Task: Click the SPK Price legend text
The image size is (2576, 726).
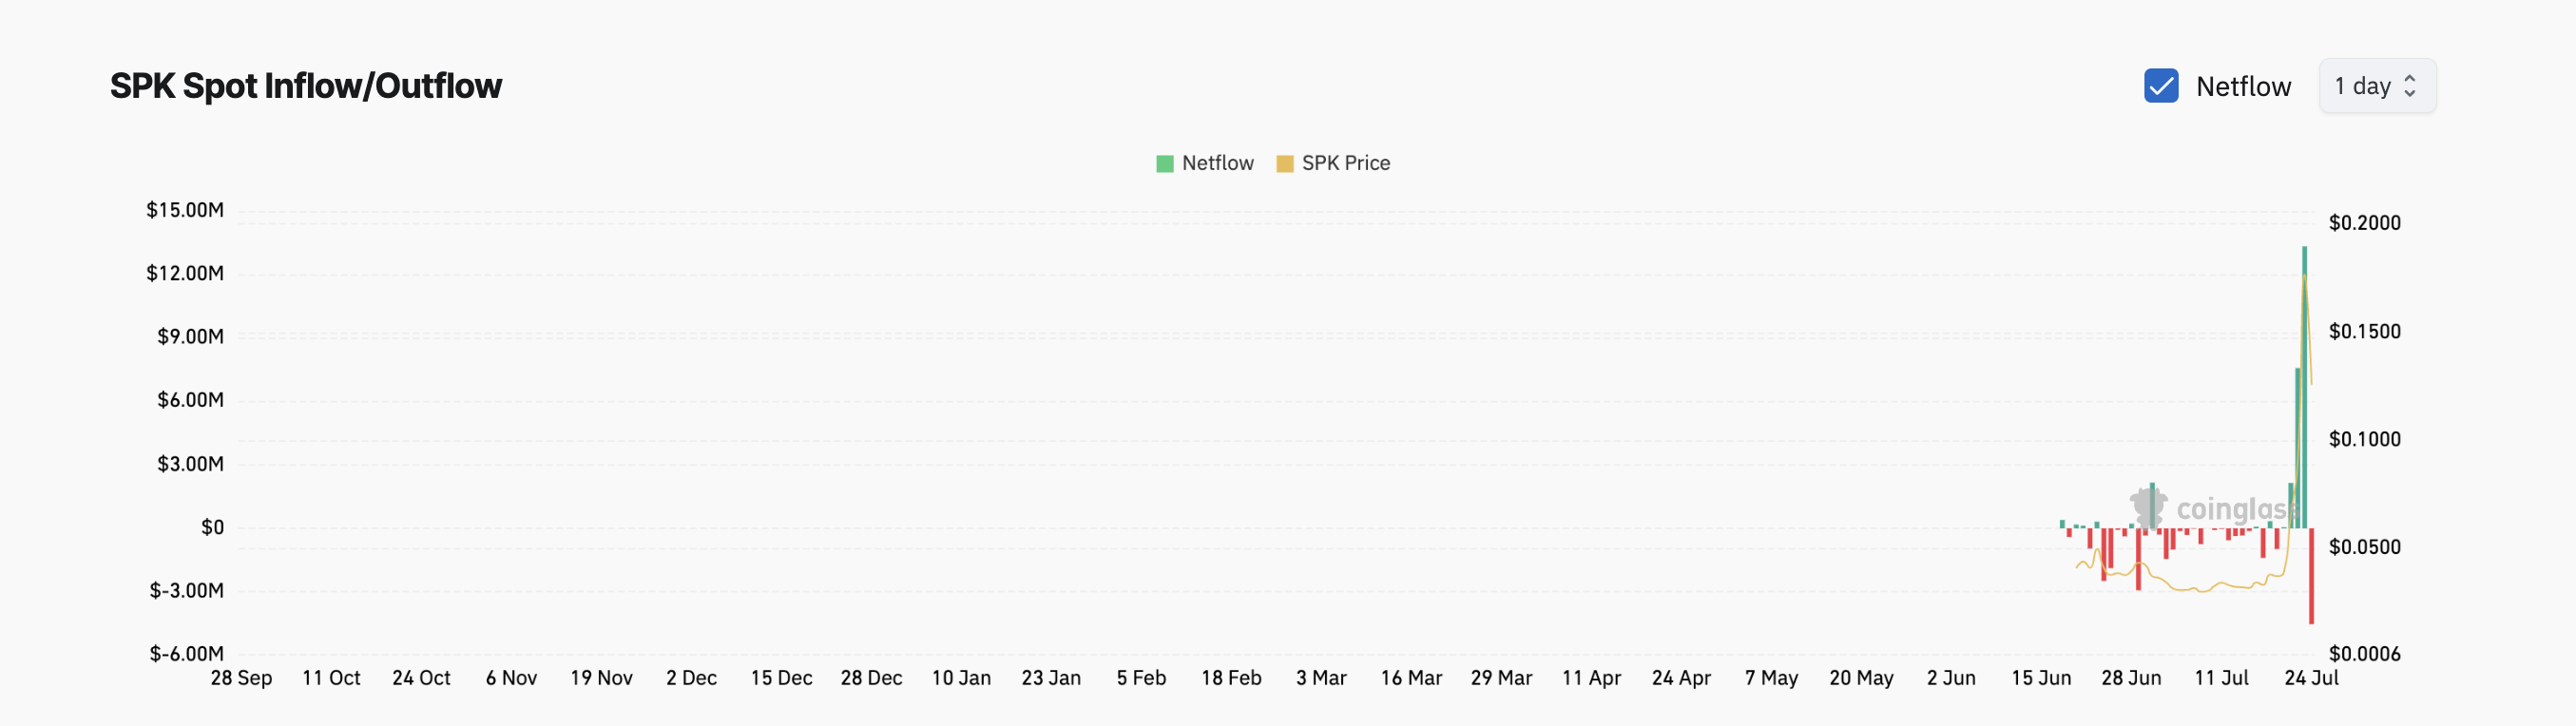Action: [x=1345, y=163]
